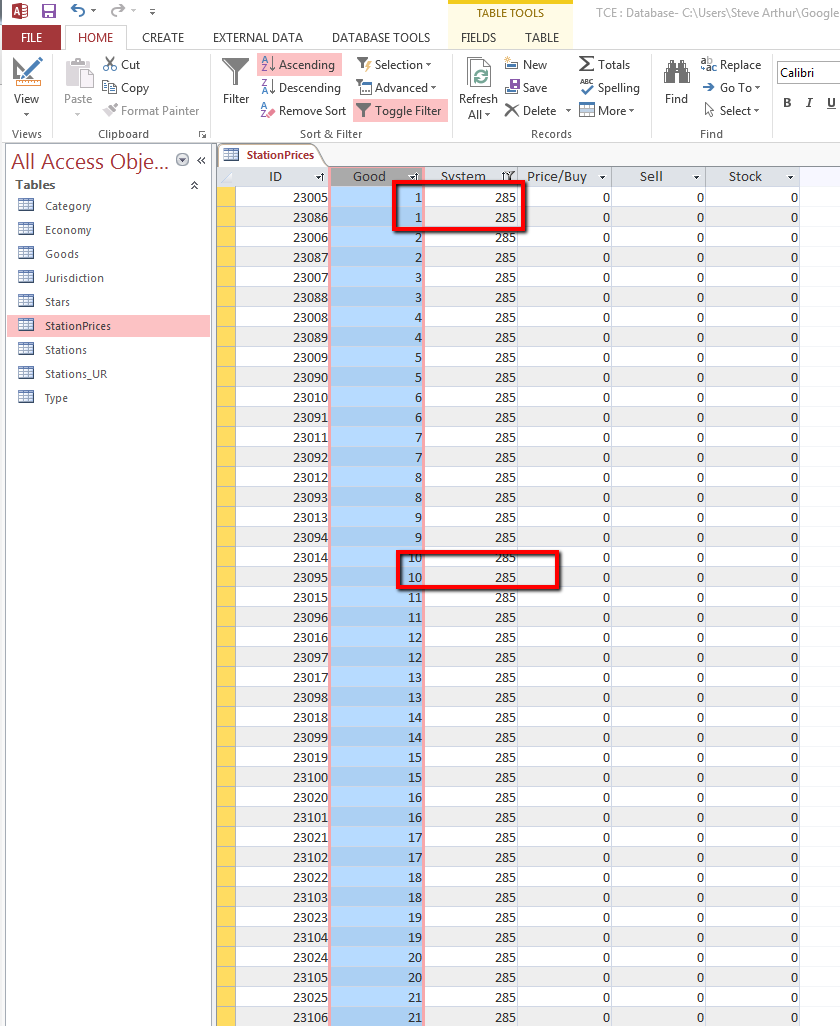
Task: Click the Filter funnel icon
Action: coord(236,73)
